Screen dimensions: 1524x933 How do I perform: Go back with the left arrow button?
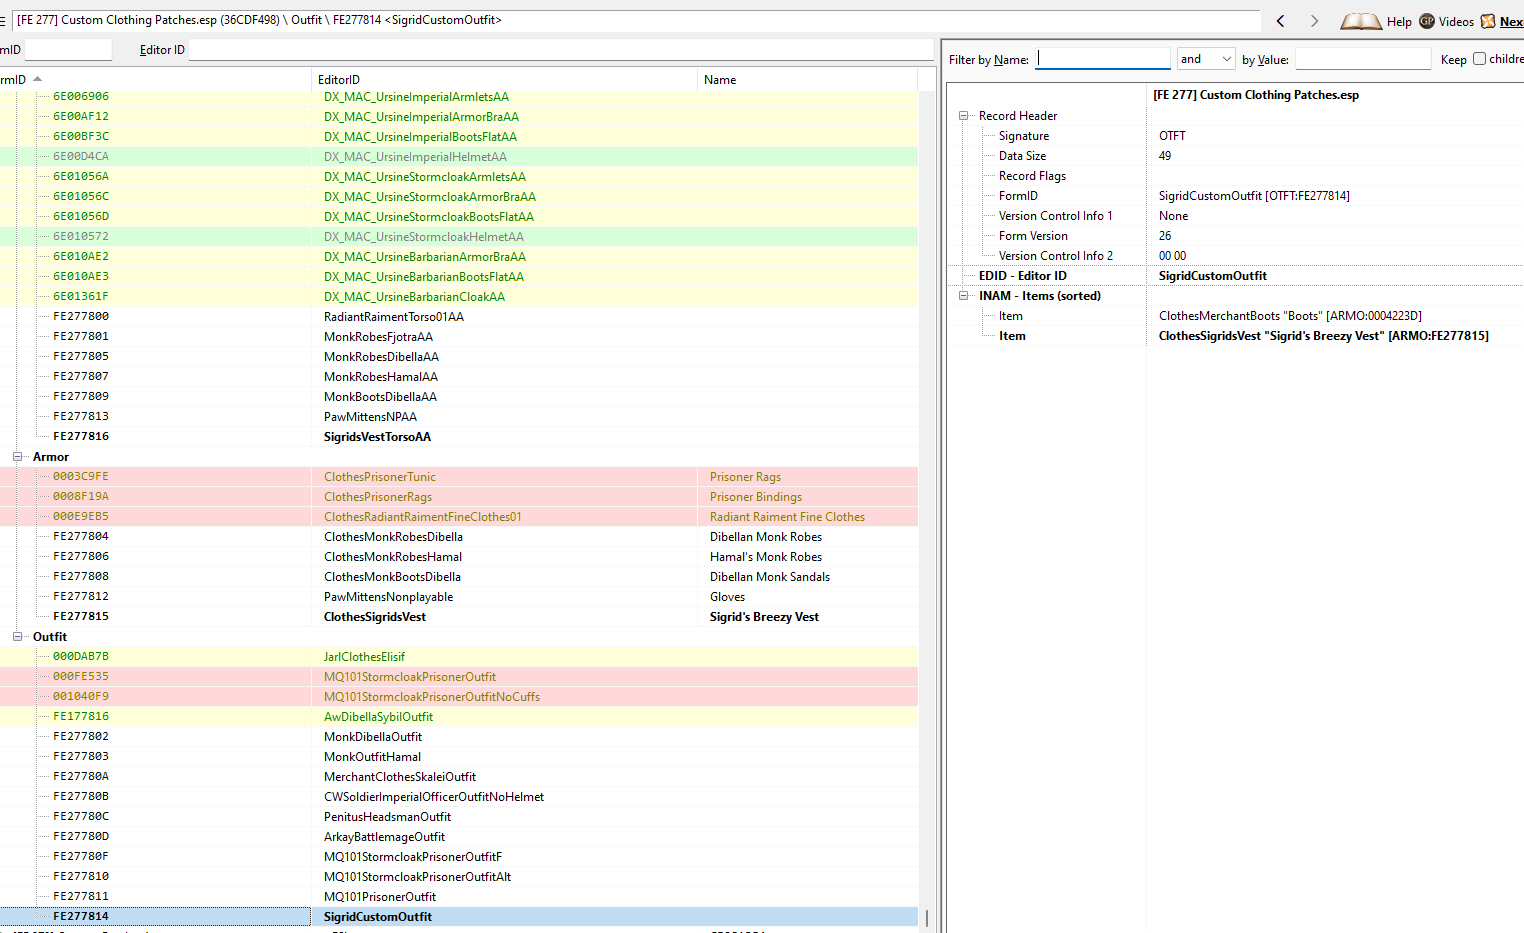point(1280,21)
